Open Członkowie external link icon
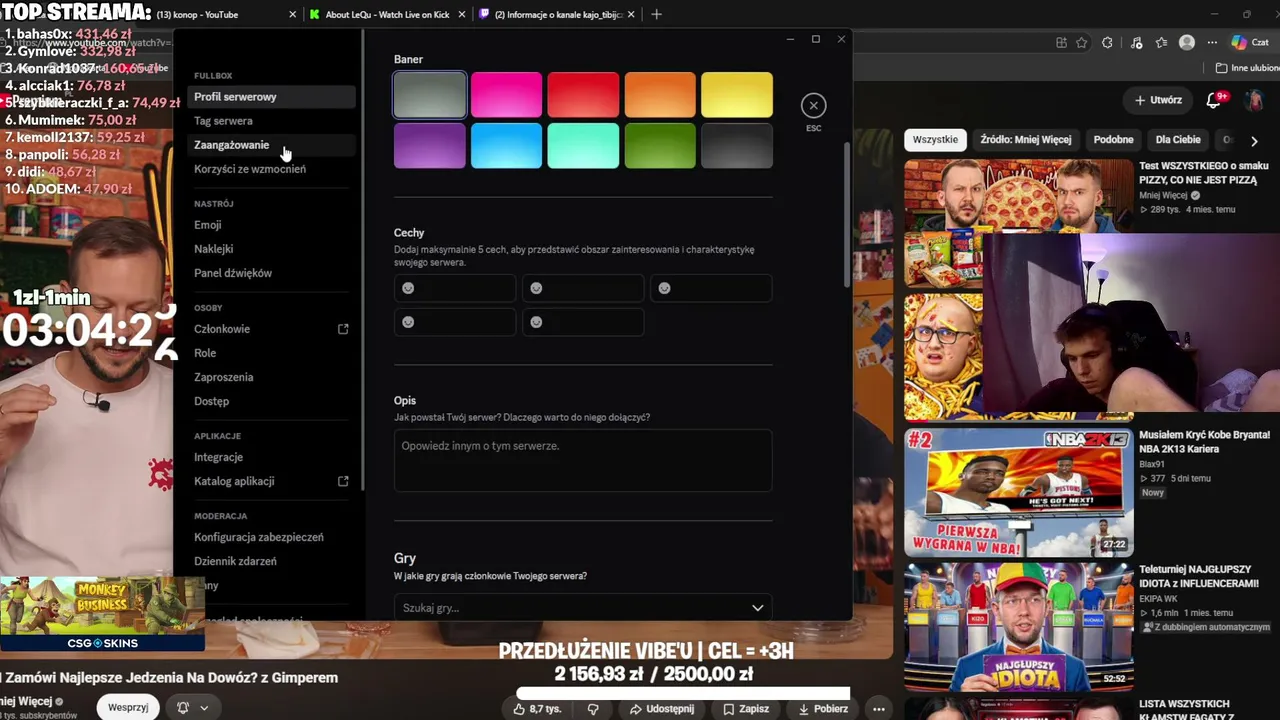This screenshot has height=720, width=1280. [x=343, y=329]
